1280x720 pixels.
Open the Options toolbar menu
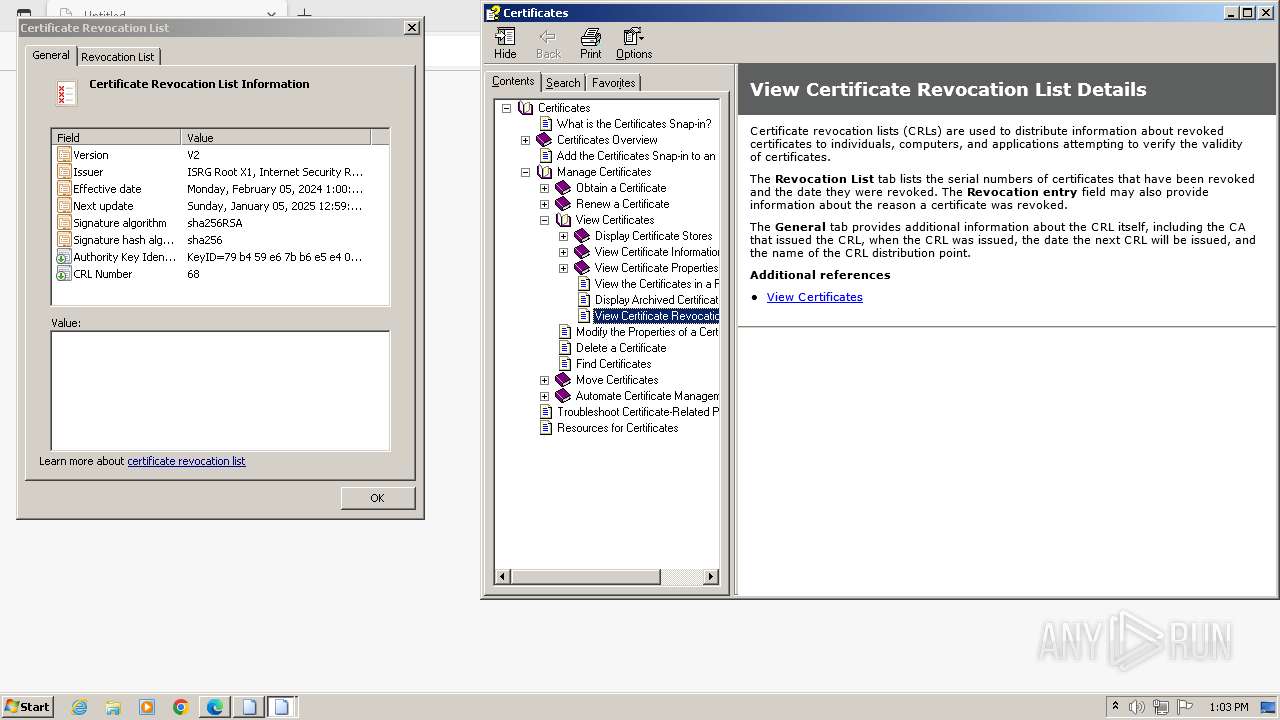click(x=634, y=43)
